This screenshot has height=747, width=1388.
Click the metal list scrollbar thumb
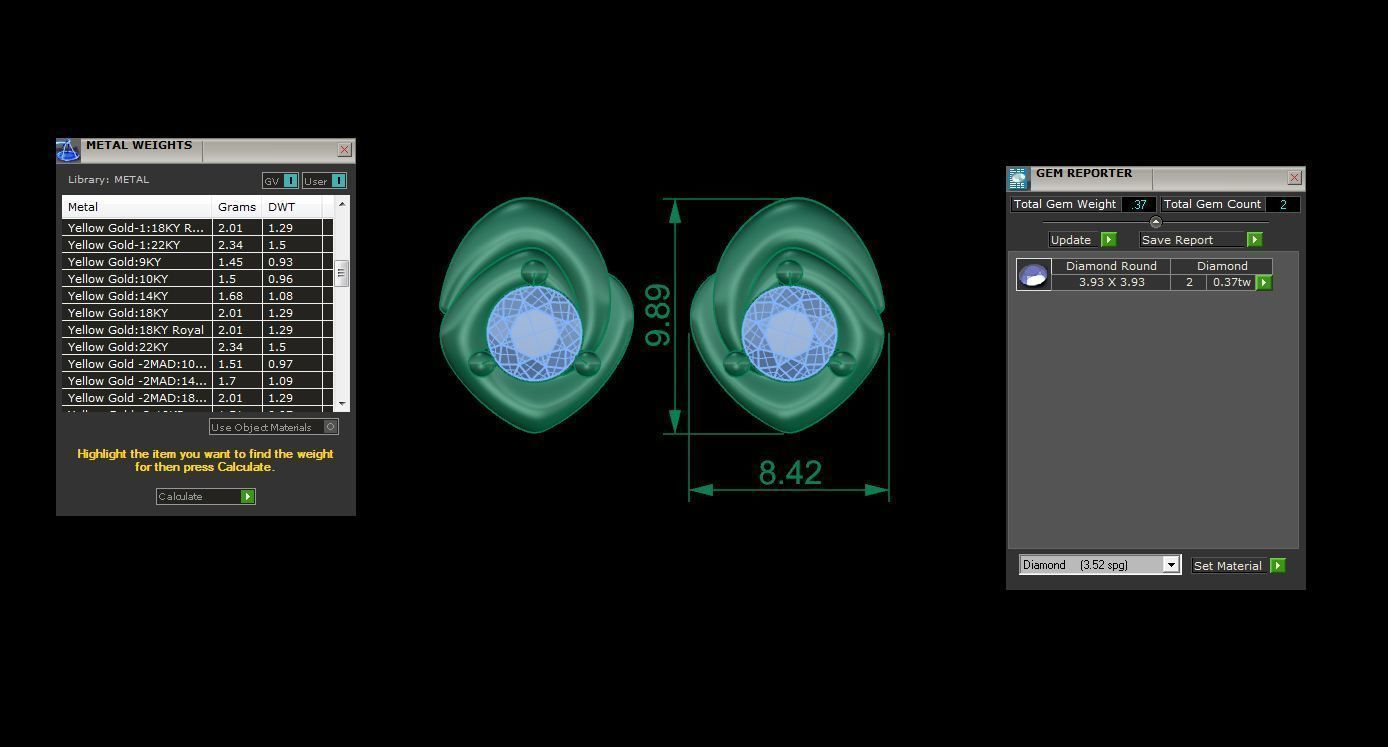coord(342,274)
